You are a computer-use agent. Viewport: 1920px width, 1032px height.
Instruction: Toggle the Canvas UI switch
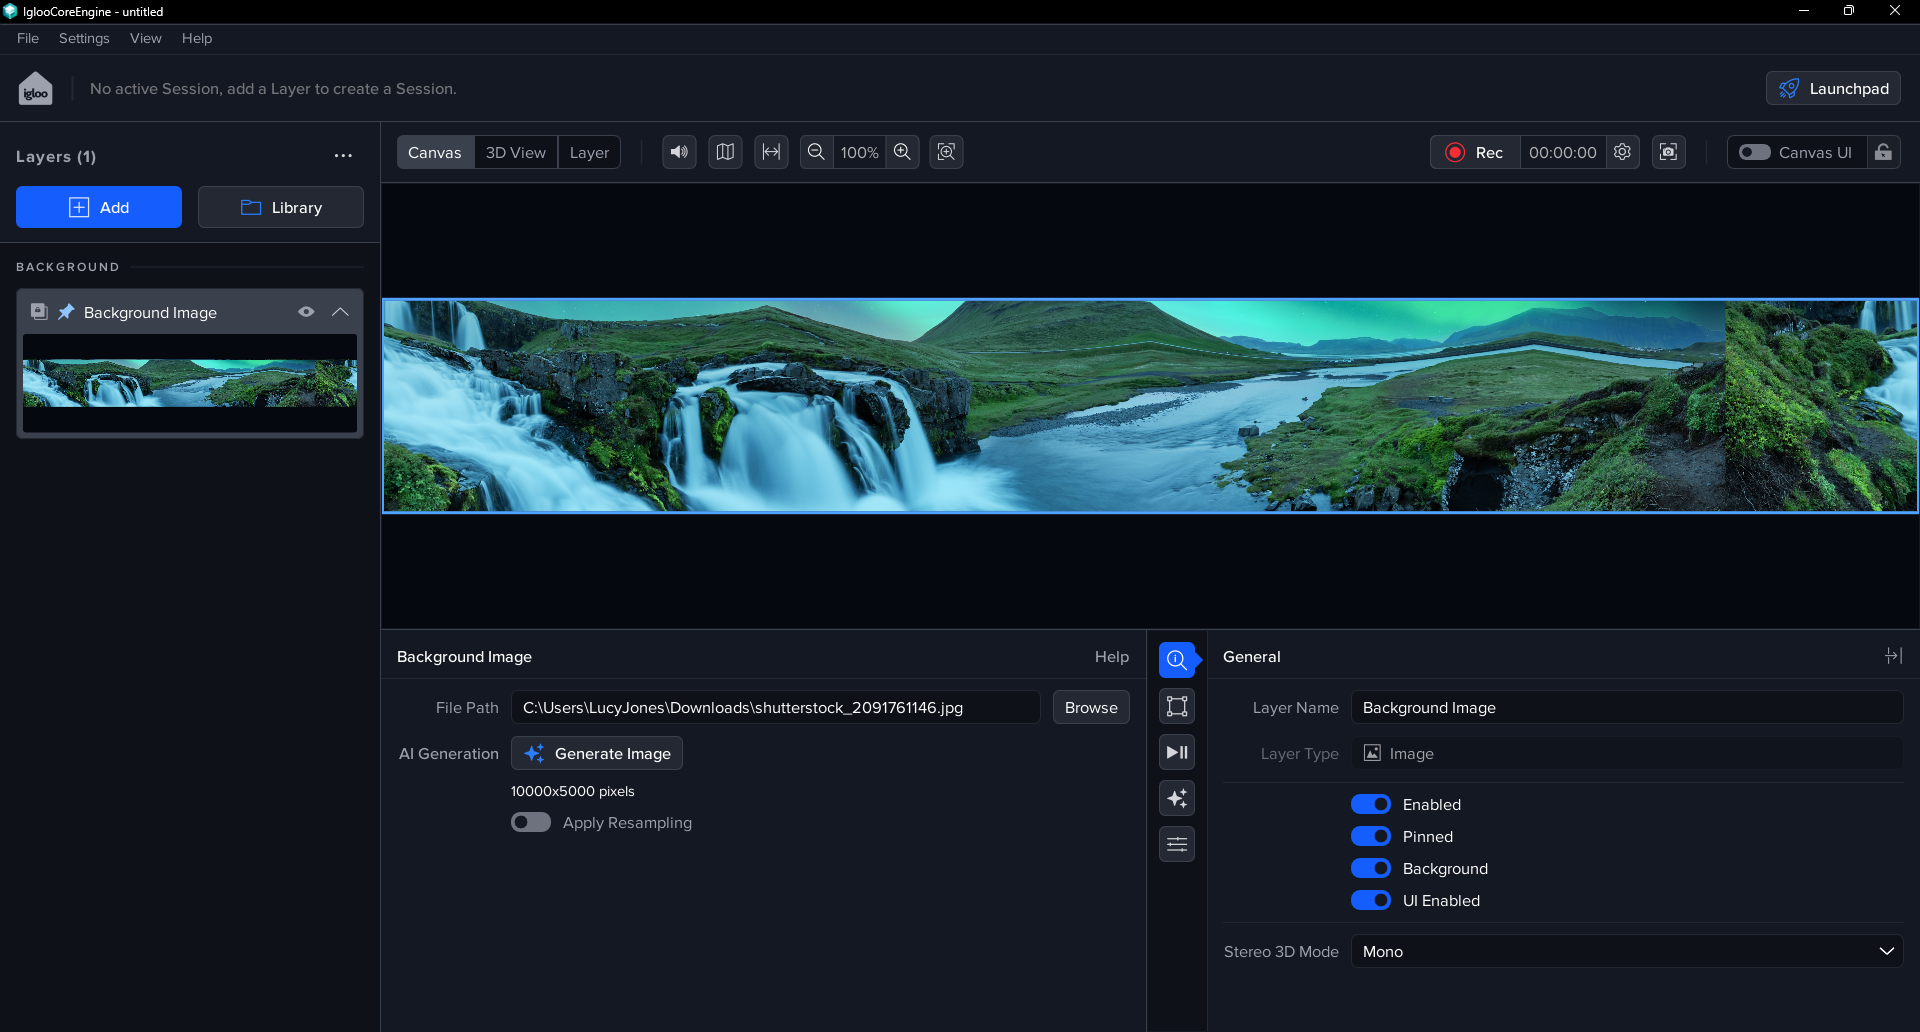coord(1754,152)
